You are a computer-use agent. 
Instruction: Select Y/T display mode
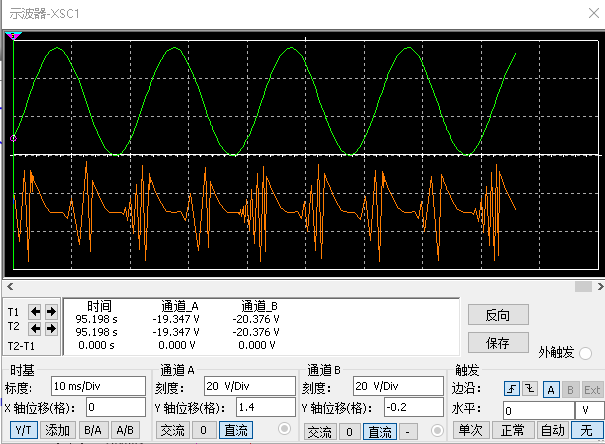pyautogui.click(x=24, y=430)
